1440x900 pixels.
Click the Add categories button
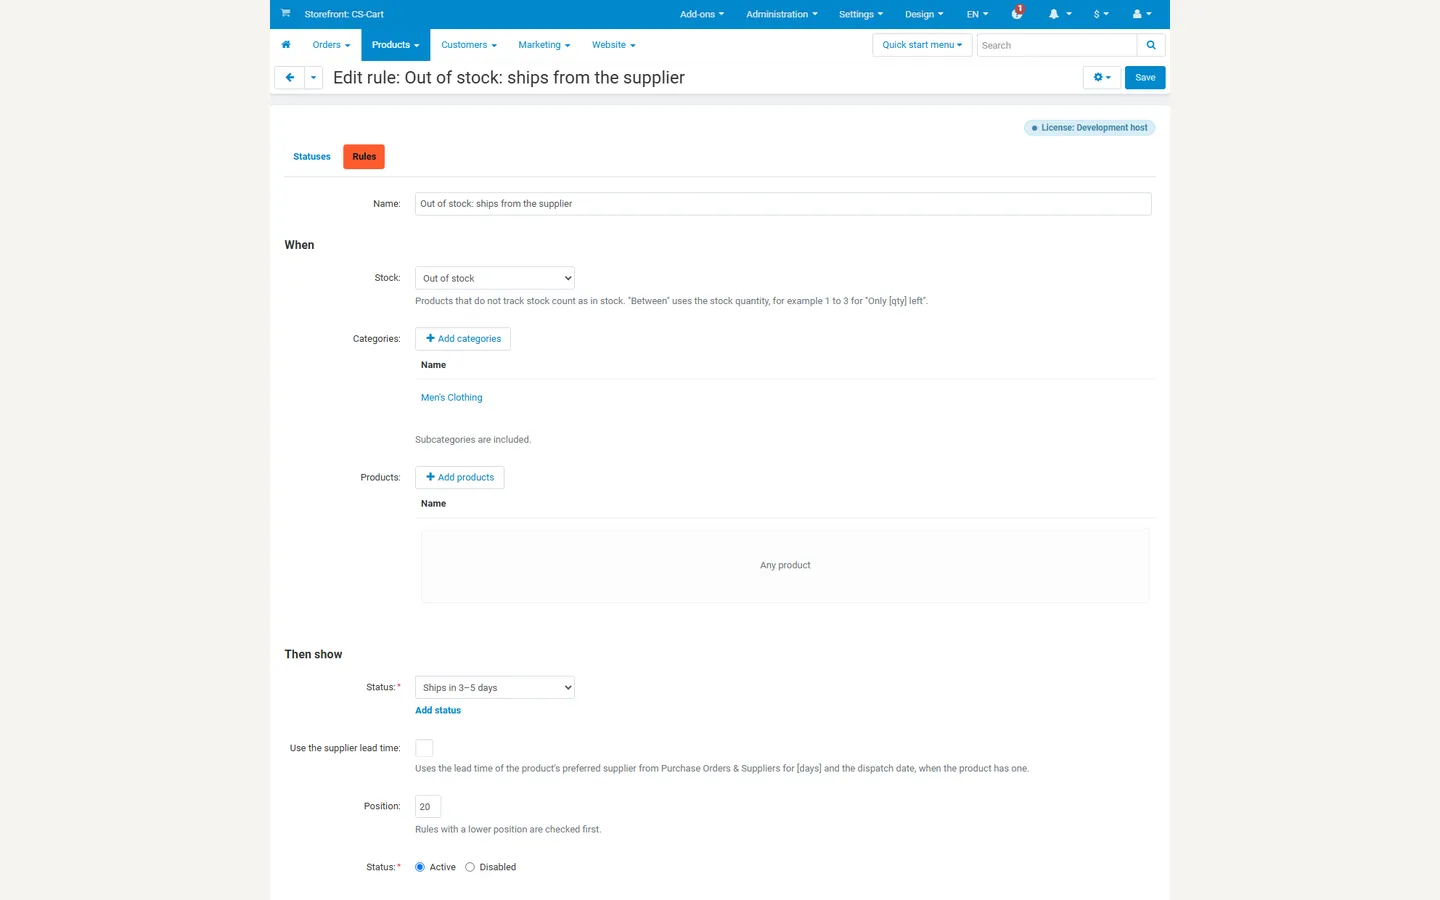coord(463,339)
